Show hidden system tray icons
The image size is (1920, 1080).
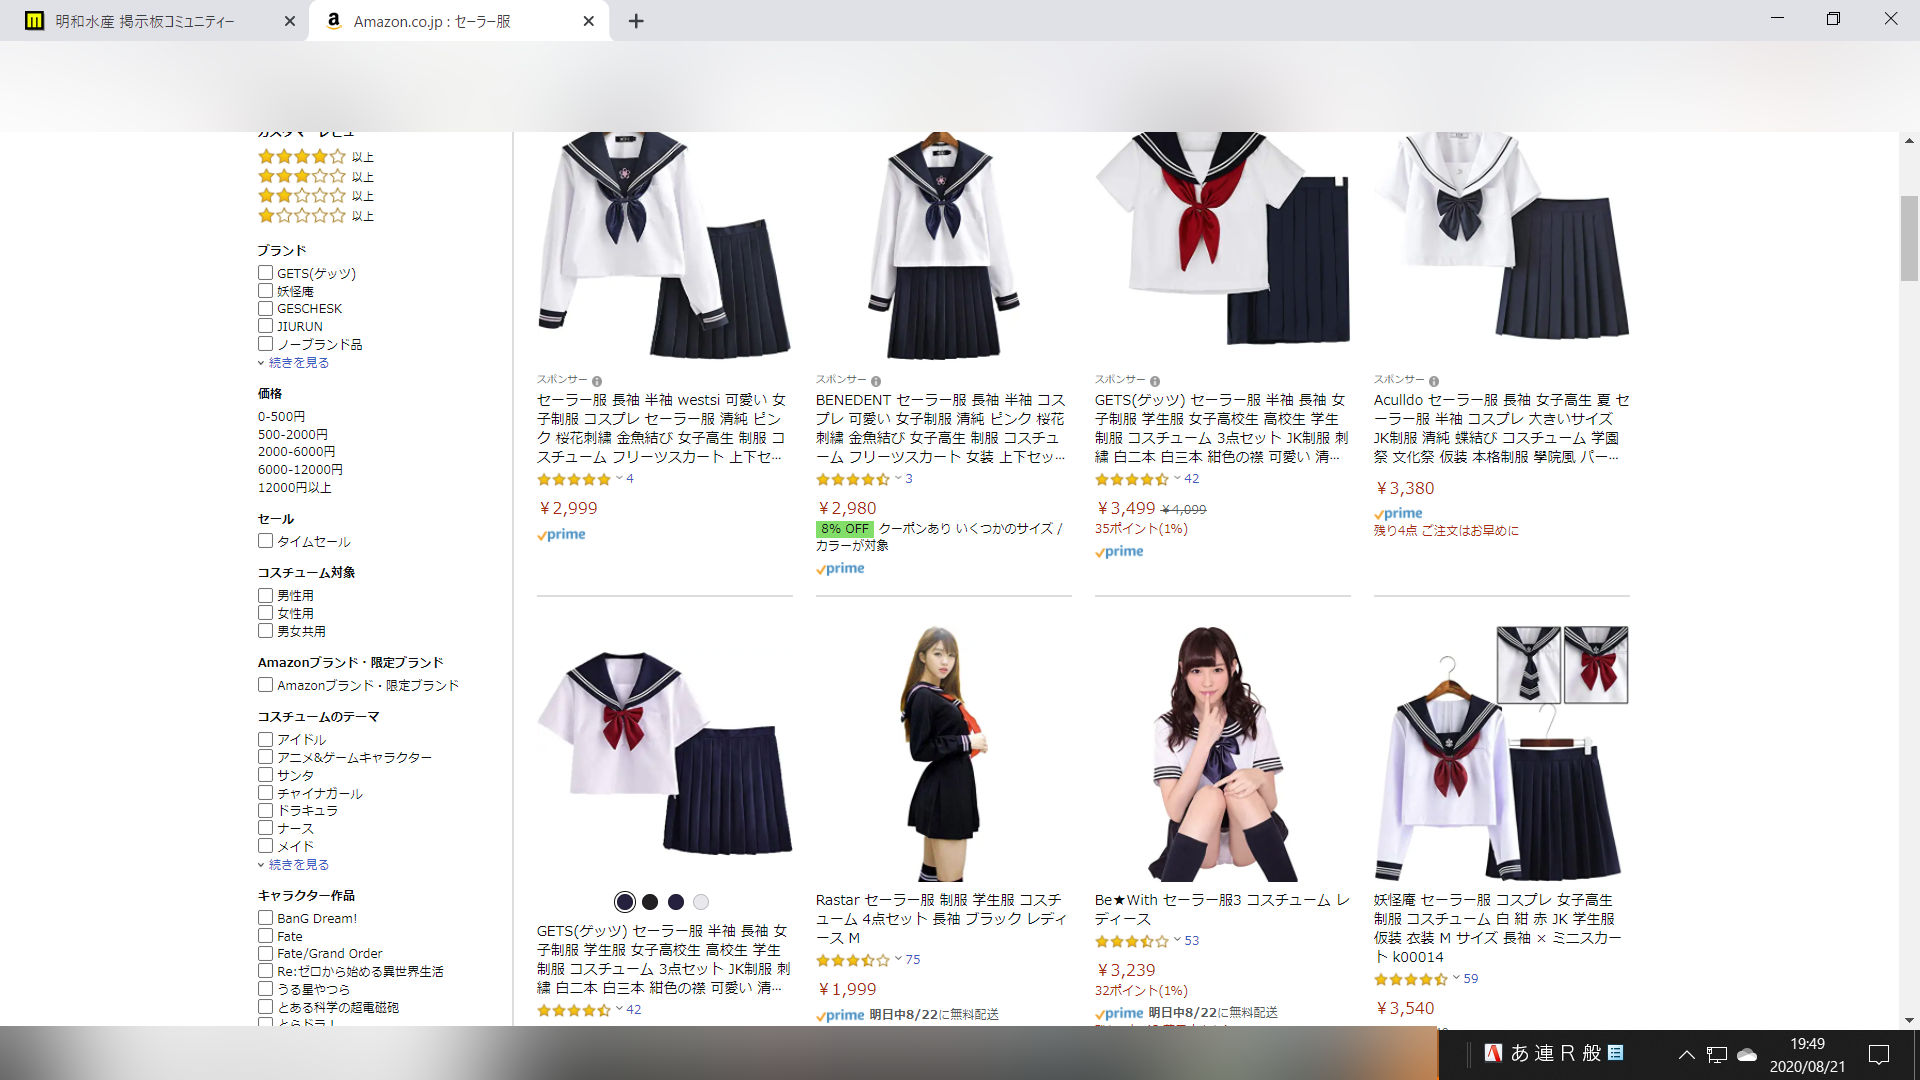(1686, 1054)
